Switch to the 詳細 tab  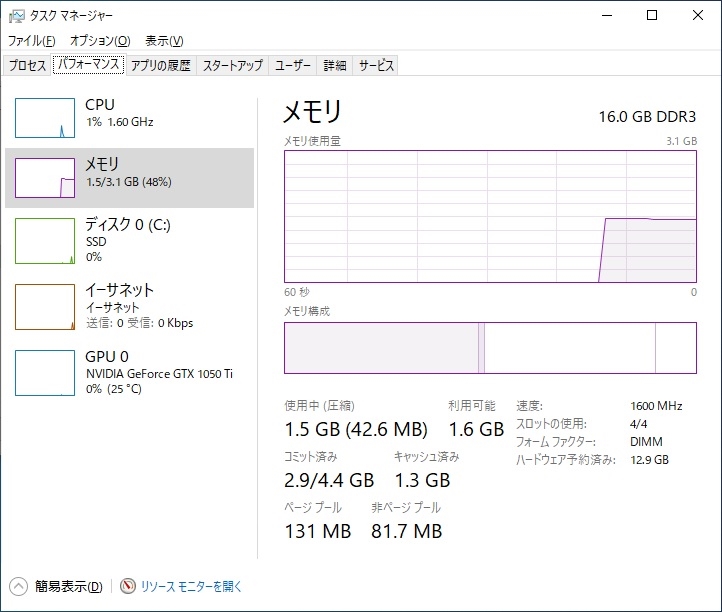(335, 66)
